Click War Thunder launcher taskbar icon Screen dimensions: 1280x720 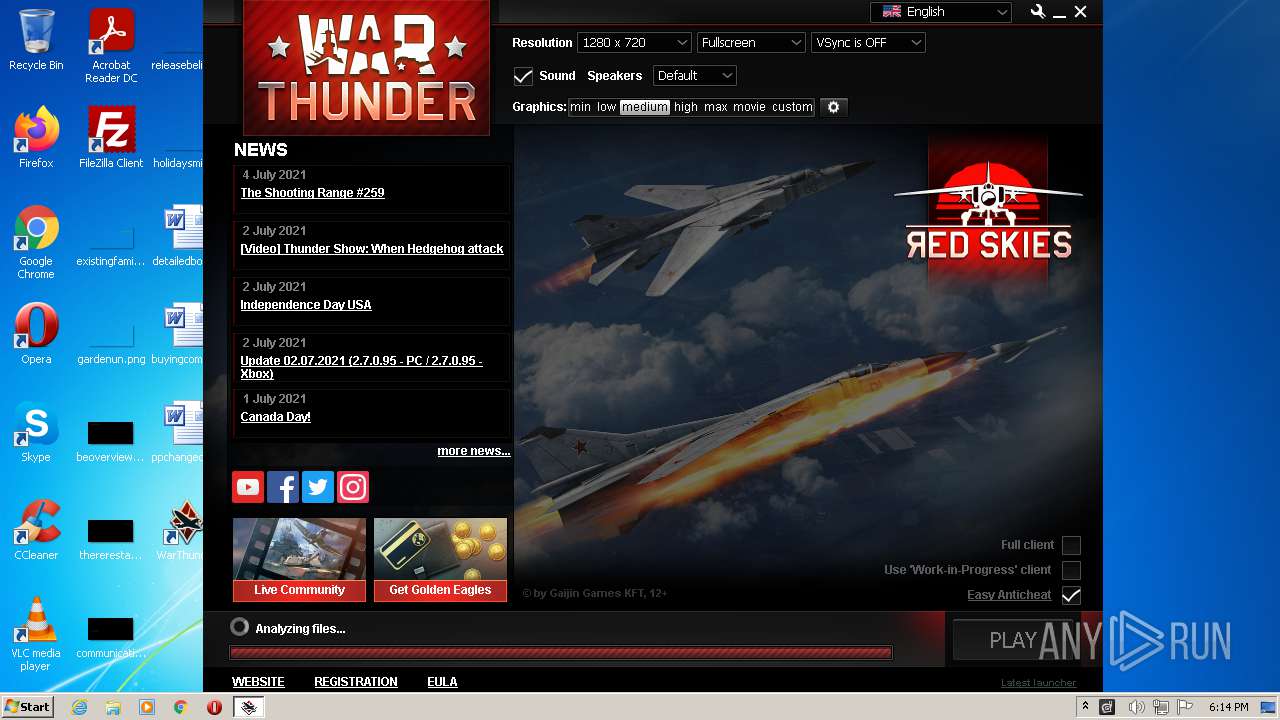point(249,707)
